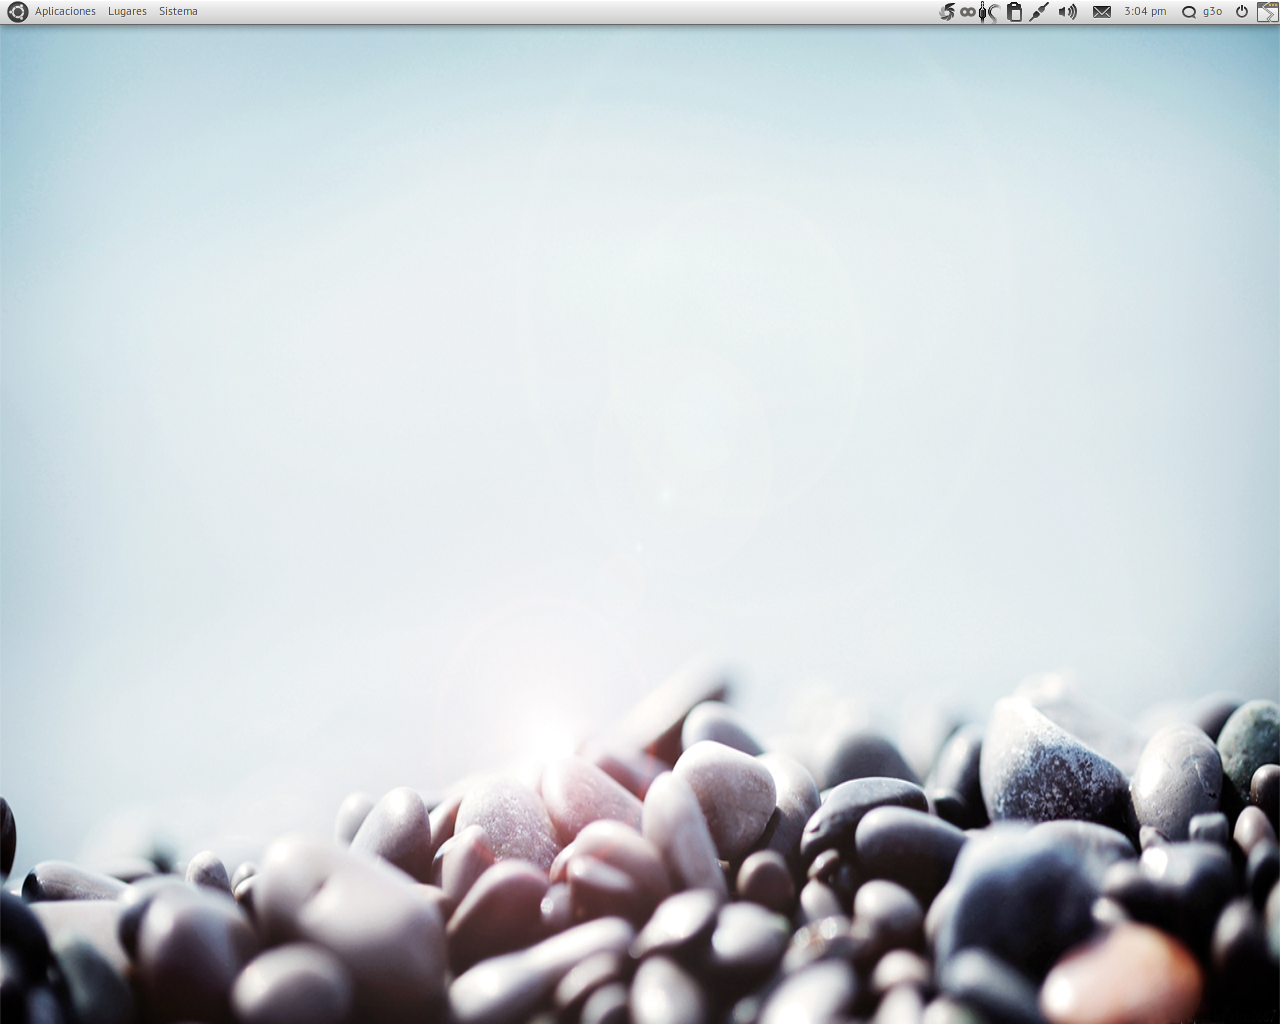The image size is (1280, 1024).
Task: Click the network connection plug icon
Action: click(x=1039, y=12)
